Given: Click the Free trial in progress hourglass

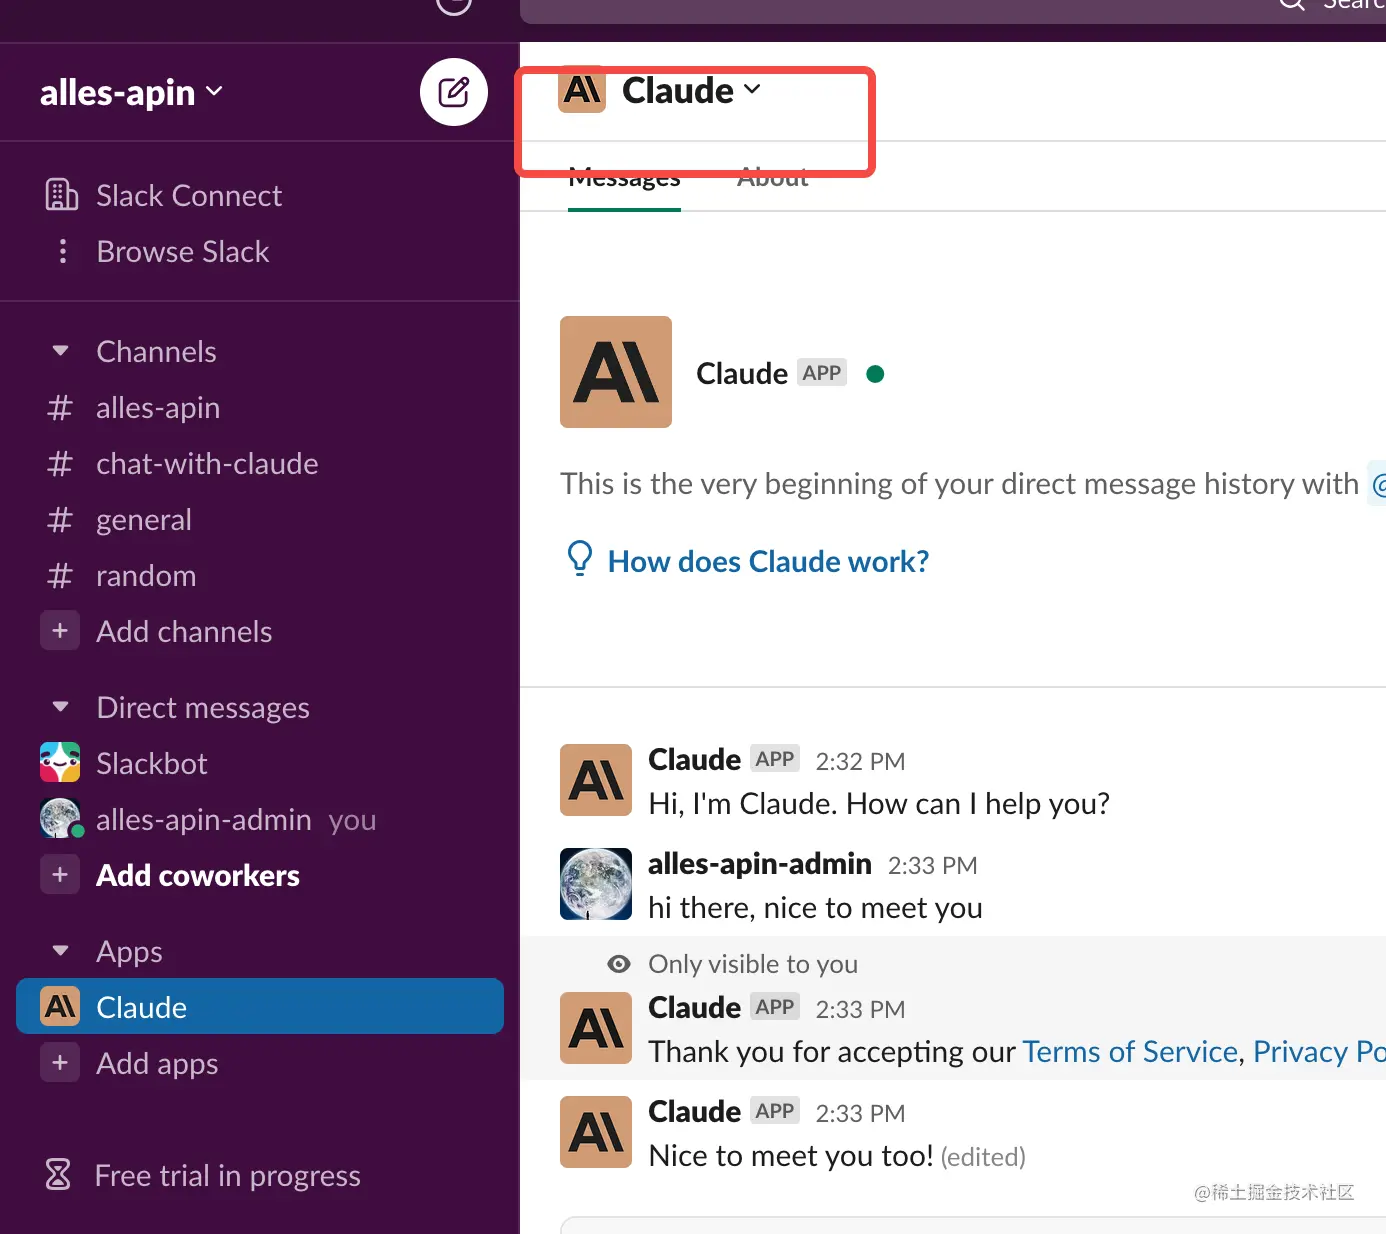Looking at the screenshot, I should [x=58, y=1174].
